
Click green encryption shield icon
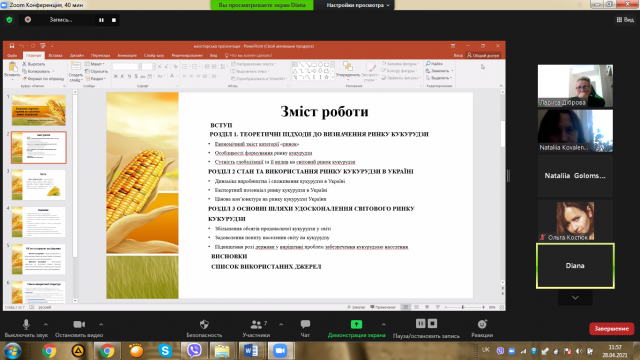(9, 20)
